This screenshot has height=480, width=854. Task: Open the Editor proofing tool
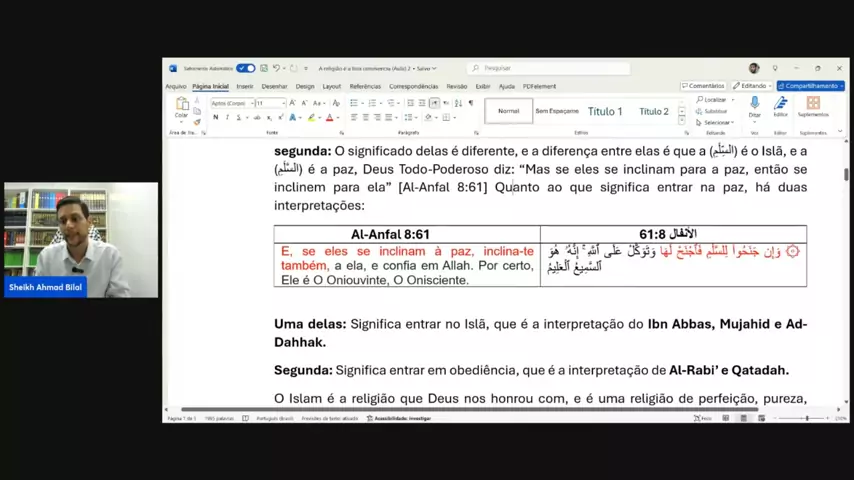[780, 105]
